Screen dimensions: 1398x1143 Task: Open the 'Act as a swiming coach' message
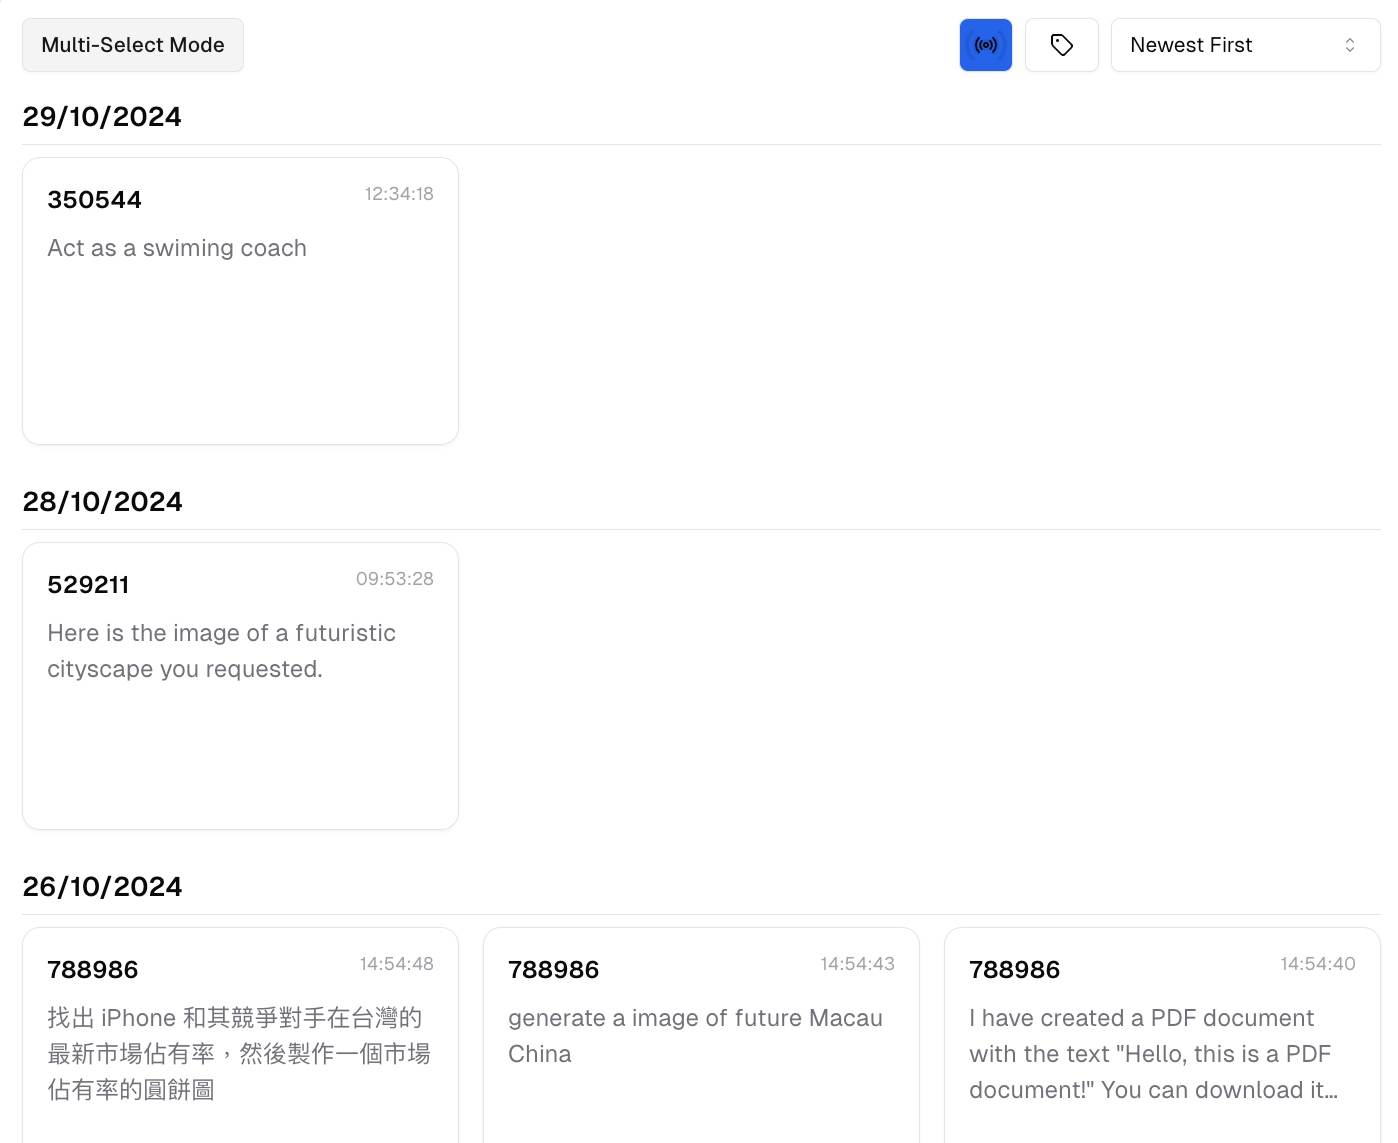177,248
